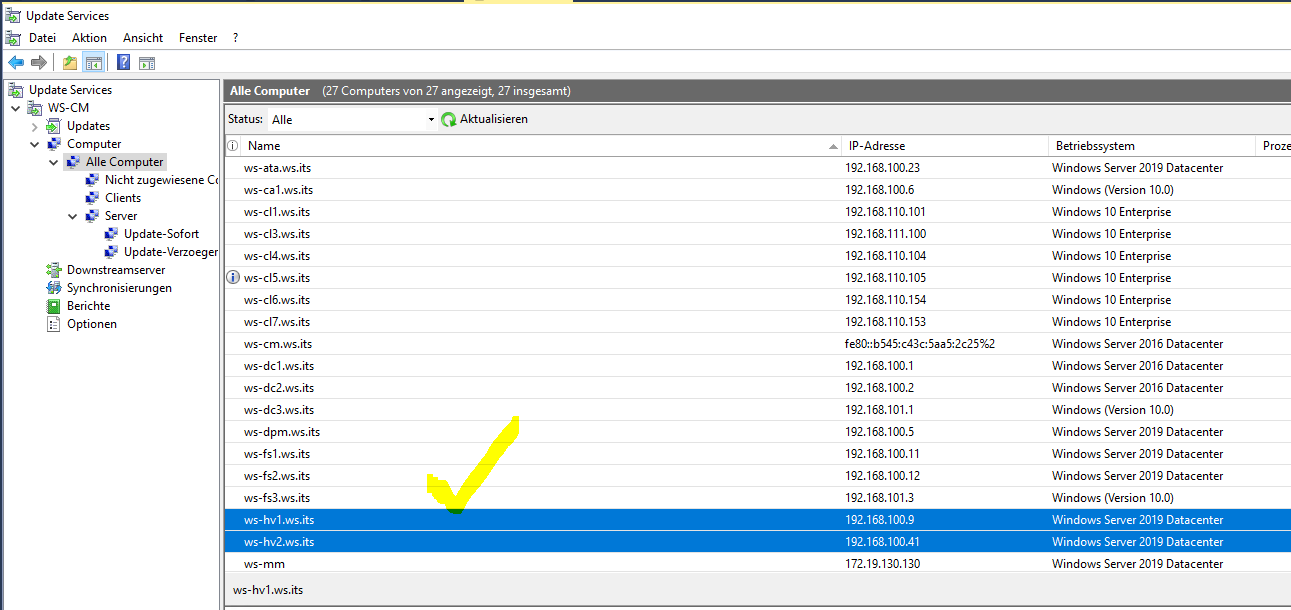
Task: Click the WS-CM server icon in tree
Action: coord(36,108)
